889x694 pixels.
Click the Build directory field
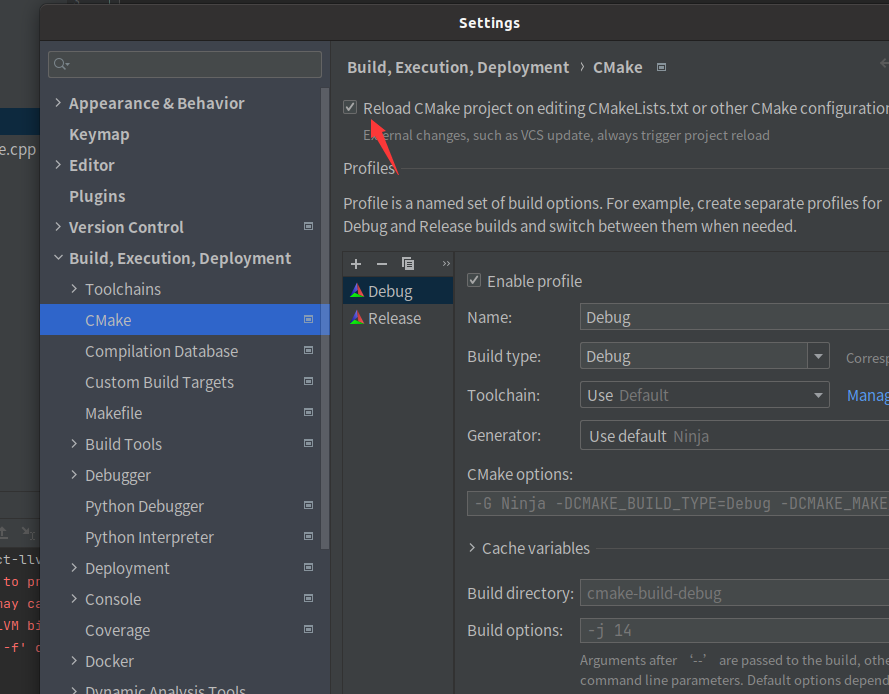pos(734,593)
